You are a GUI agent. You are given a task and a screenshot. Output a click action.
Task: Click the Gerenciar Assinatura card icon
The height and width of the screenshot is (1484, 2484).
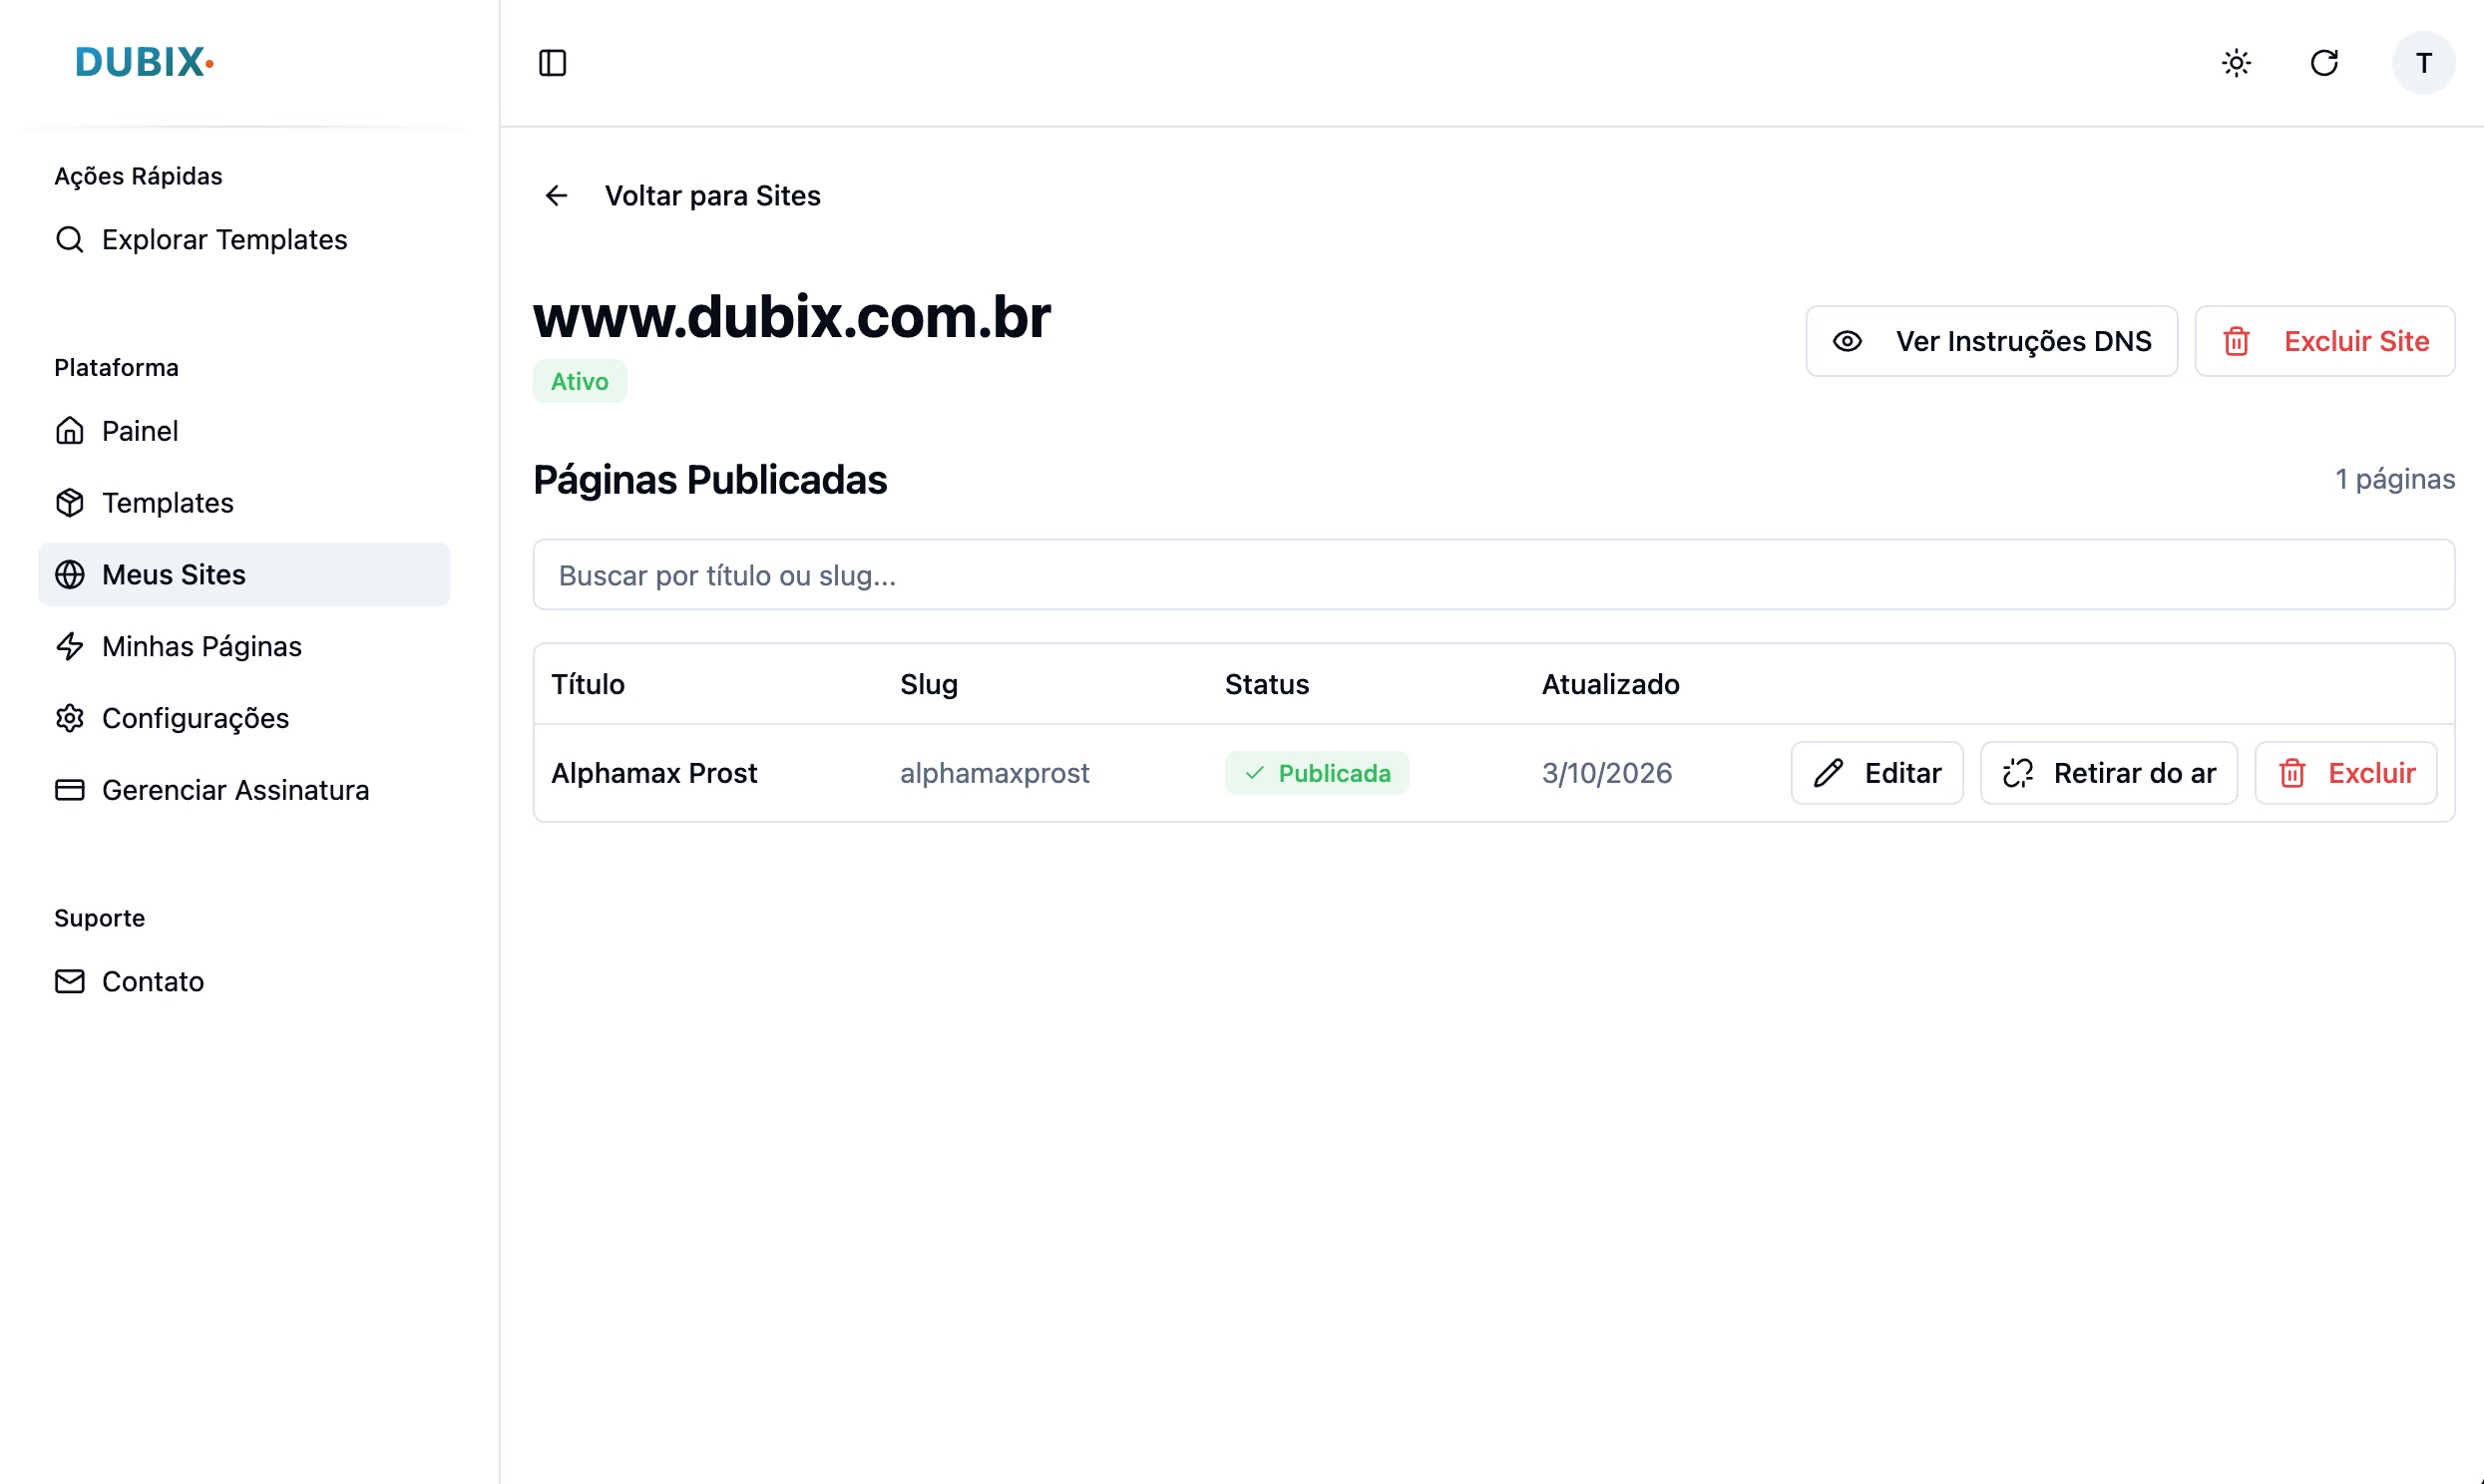click(69, 789)
